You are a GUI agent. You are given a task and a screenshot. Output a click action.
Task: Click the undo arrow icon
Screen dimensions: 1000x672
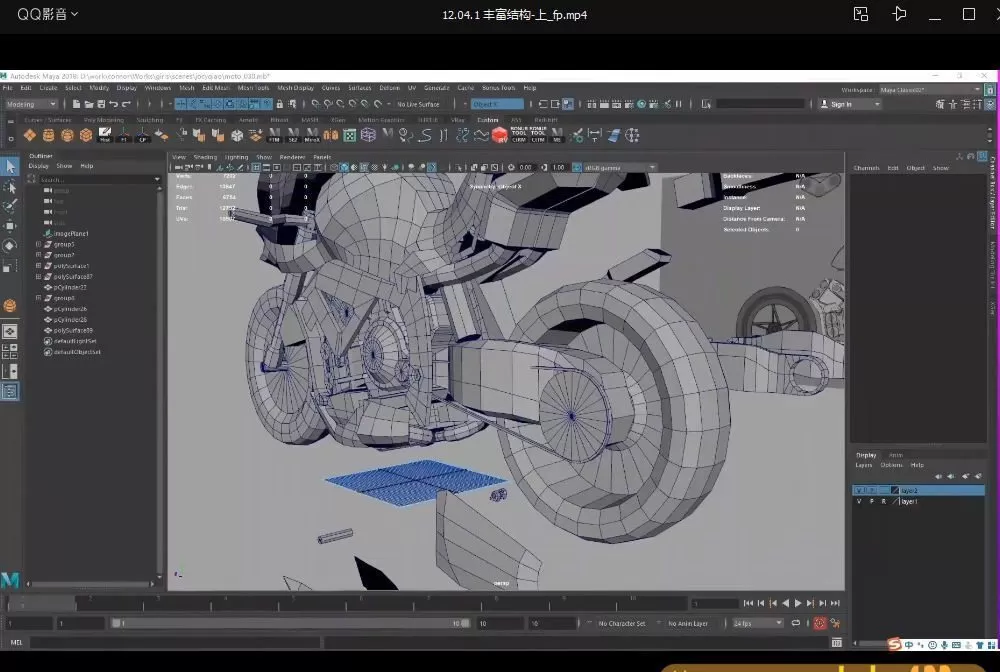[113, 104]
